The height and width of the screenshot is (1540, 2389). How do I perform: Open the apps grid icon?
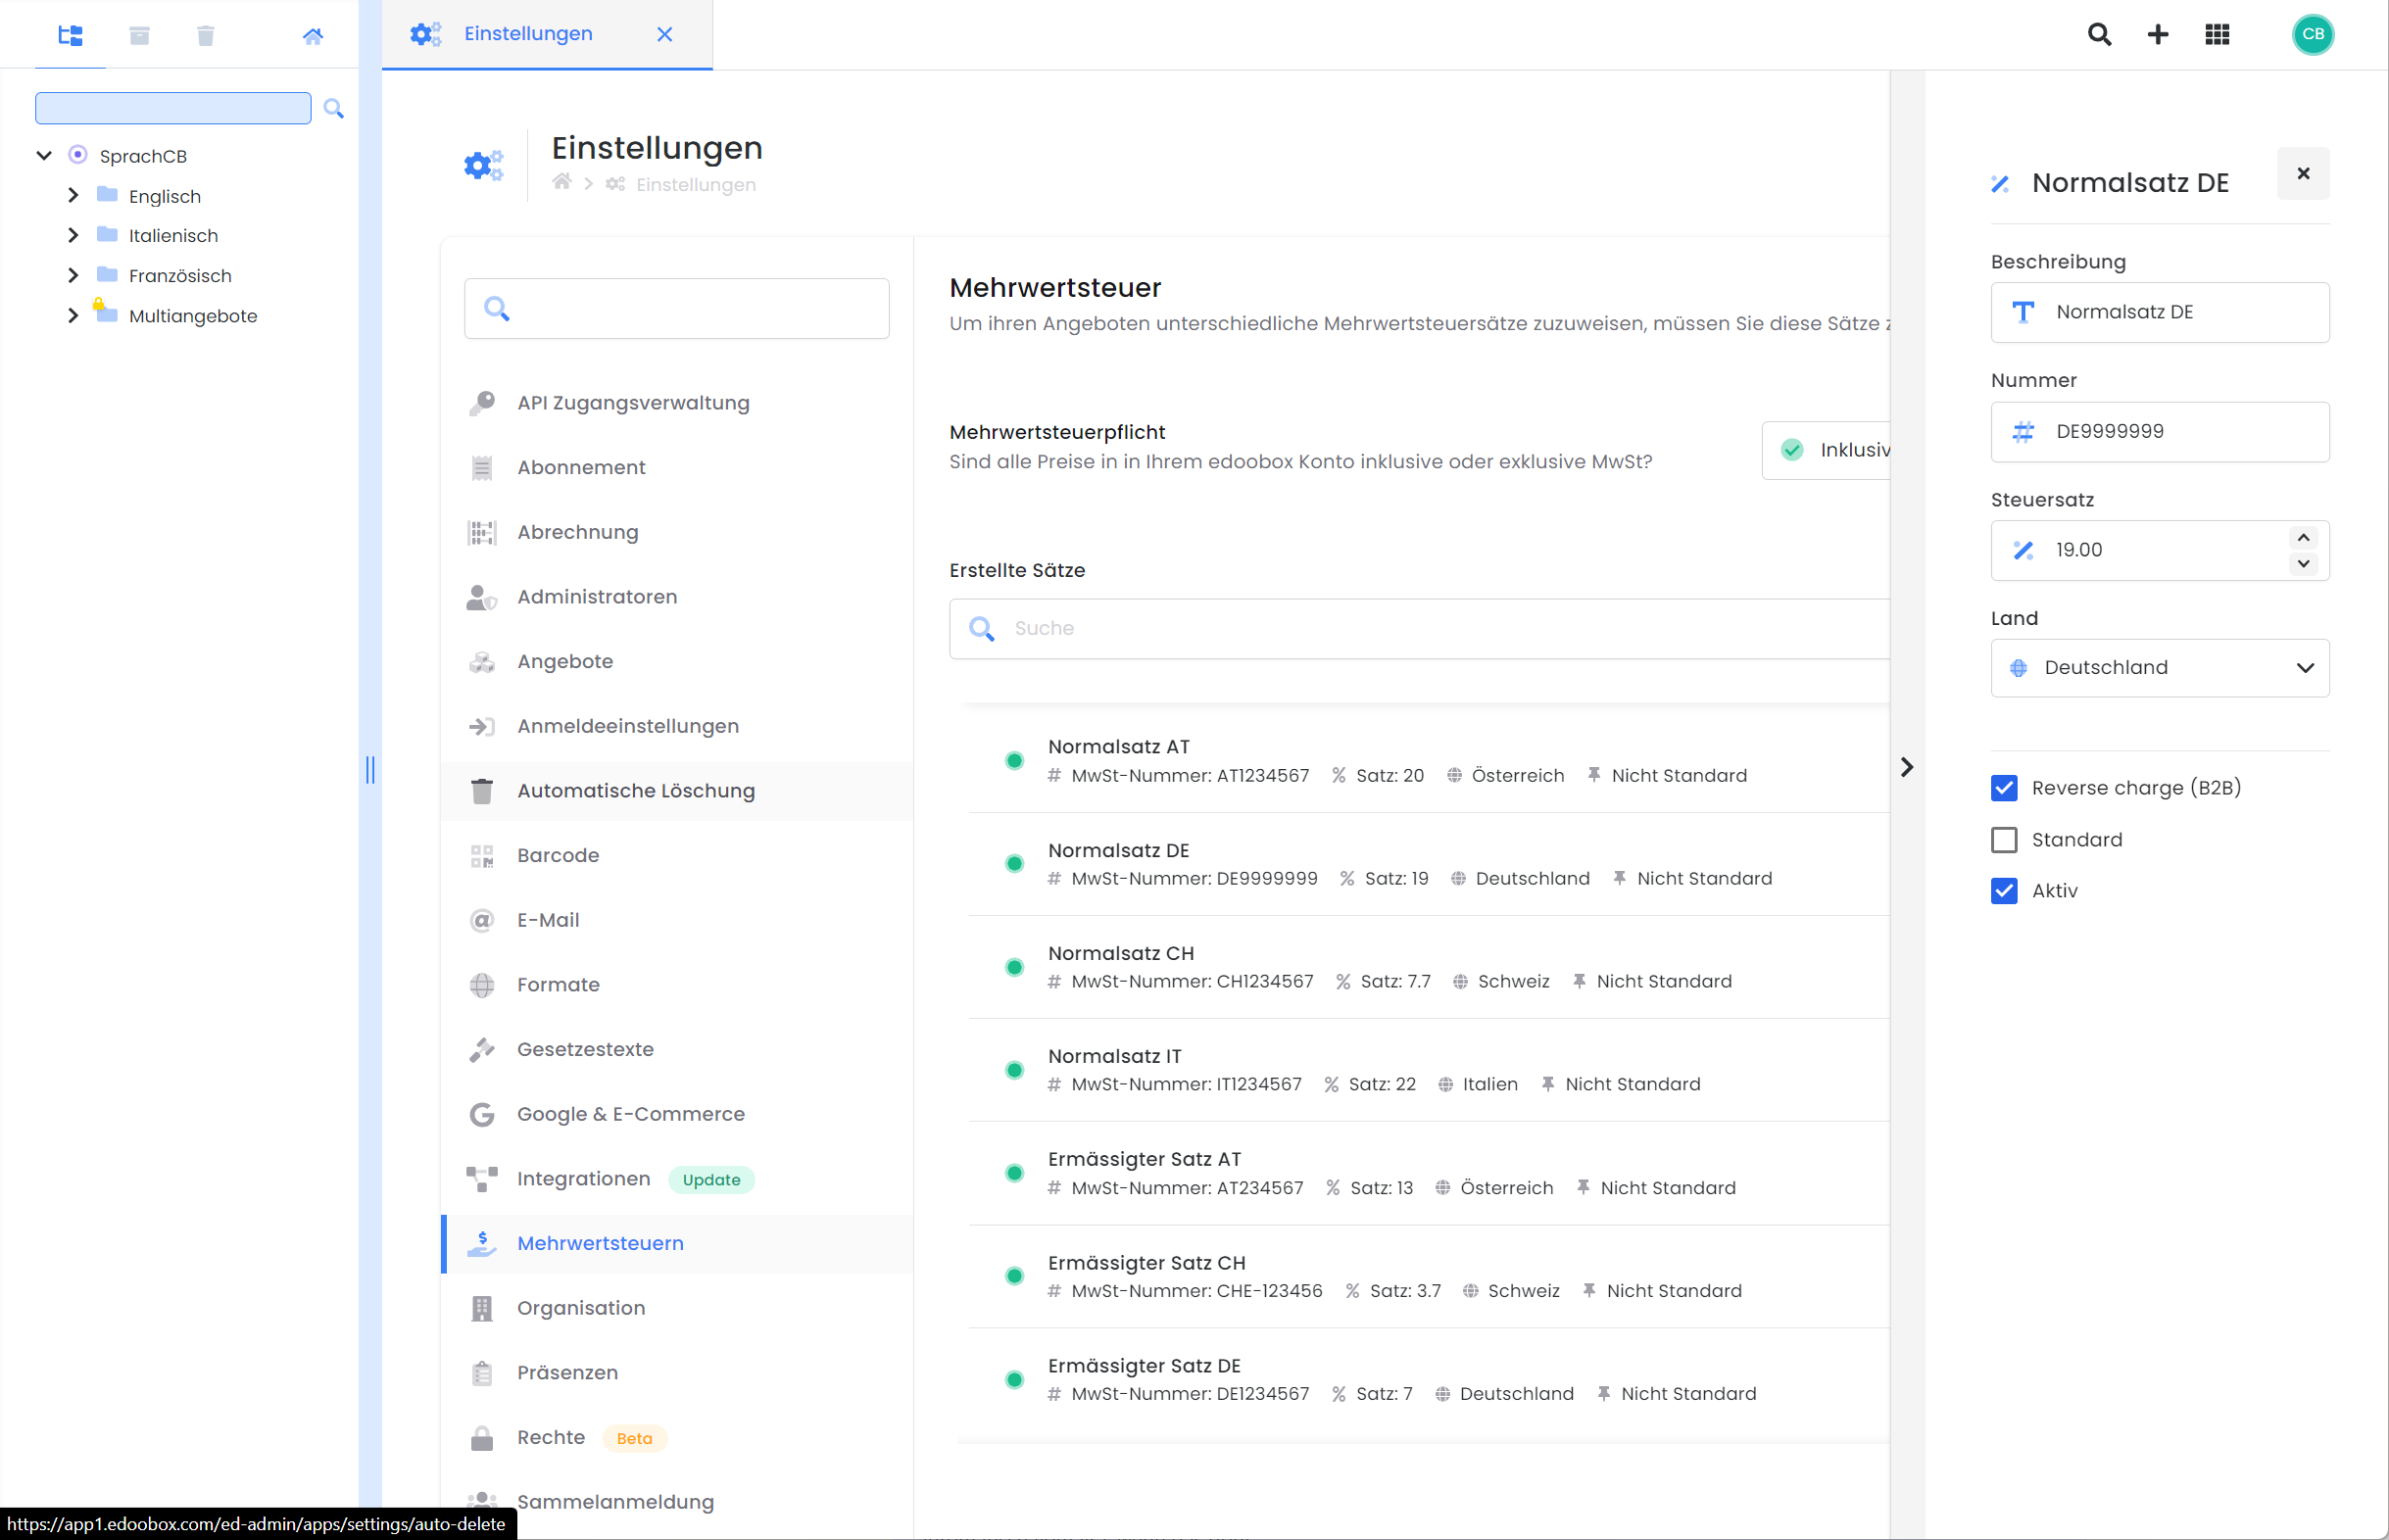(x=2217, y=35)
